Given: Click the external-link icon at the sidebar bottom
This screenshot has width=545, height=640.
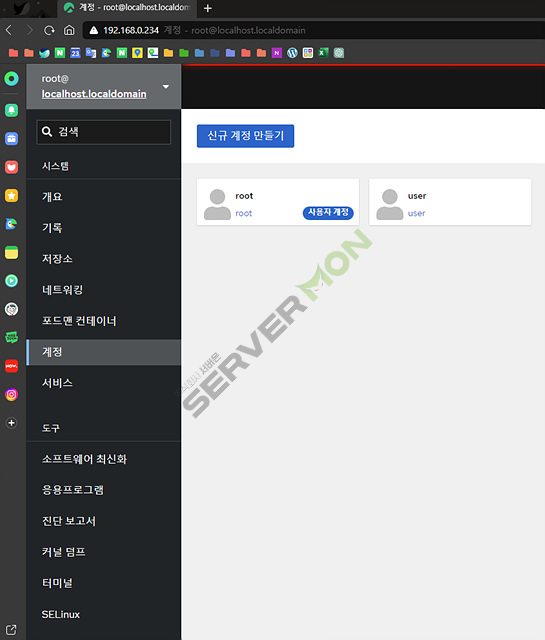Looking at the screenshot, I should 11,630.
